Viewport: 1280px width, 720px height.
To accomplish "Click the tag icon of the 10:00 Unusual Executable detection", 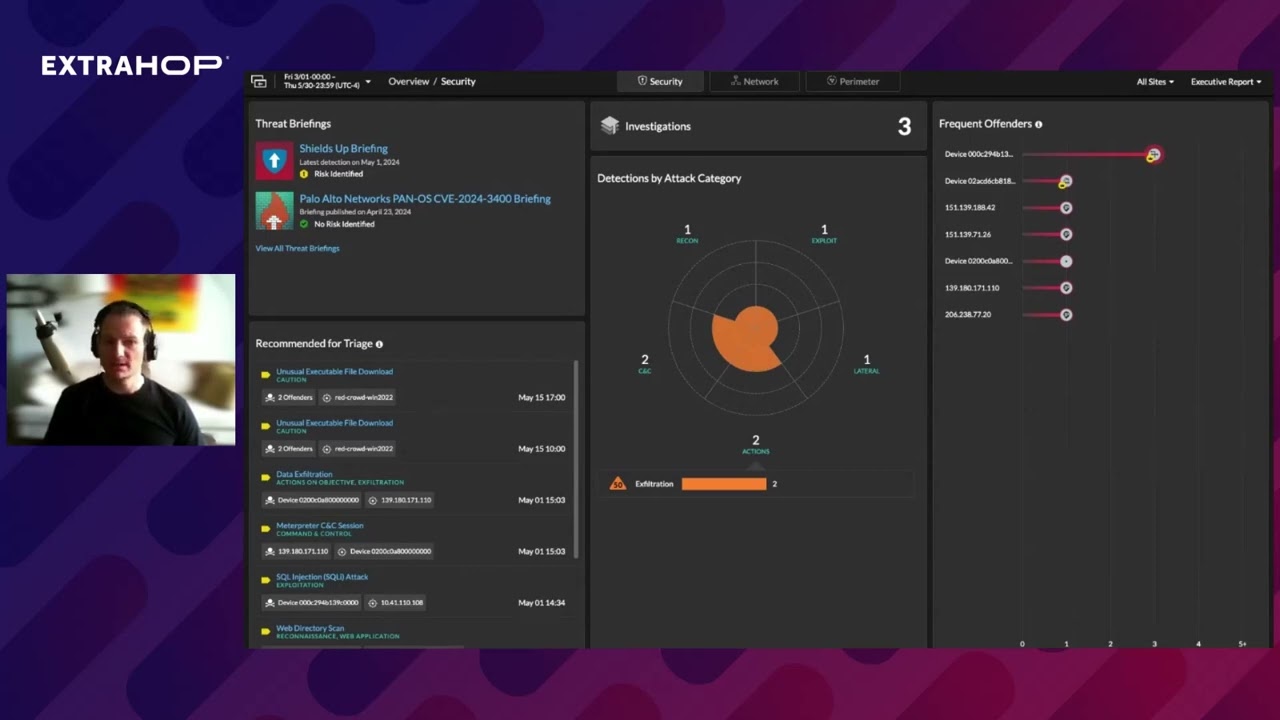I will click(x=266, y=427).
